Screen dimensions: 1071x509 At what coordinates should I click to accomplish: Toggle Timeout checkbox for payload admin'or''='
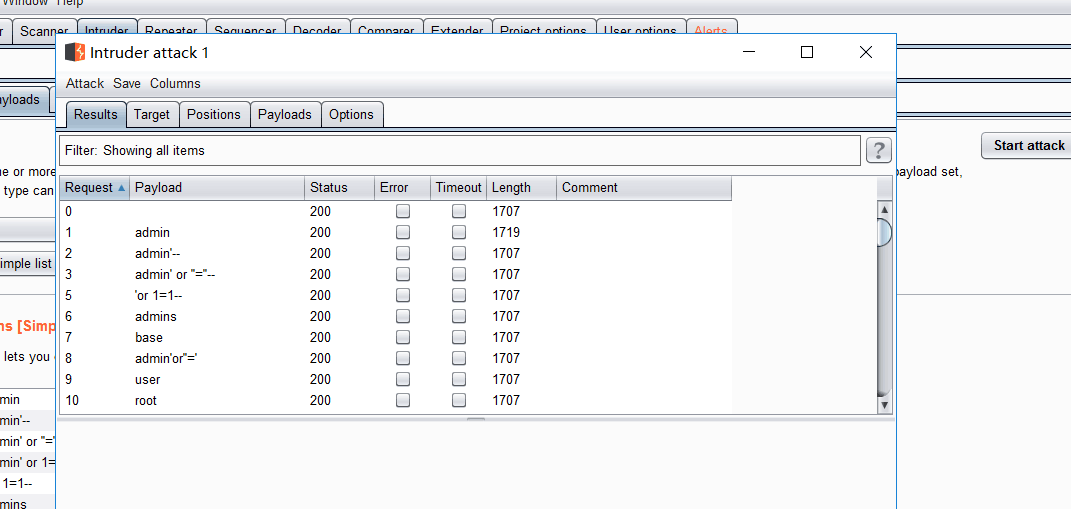tap(459, 358)
